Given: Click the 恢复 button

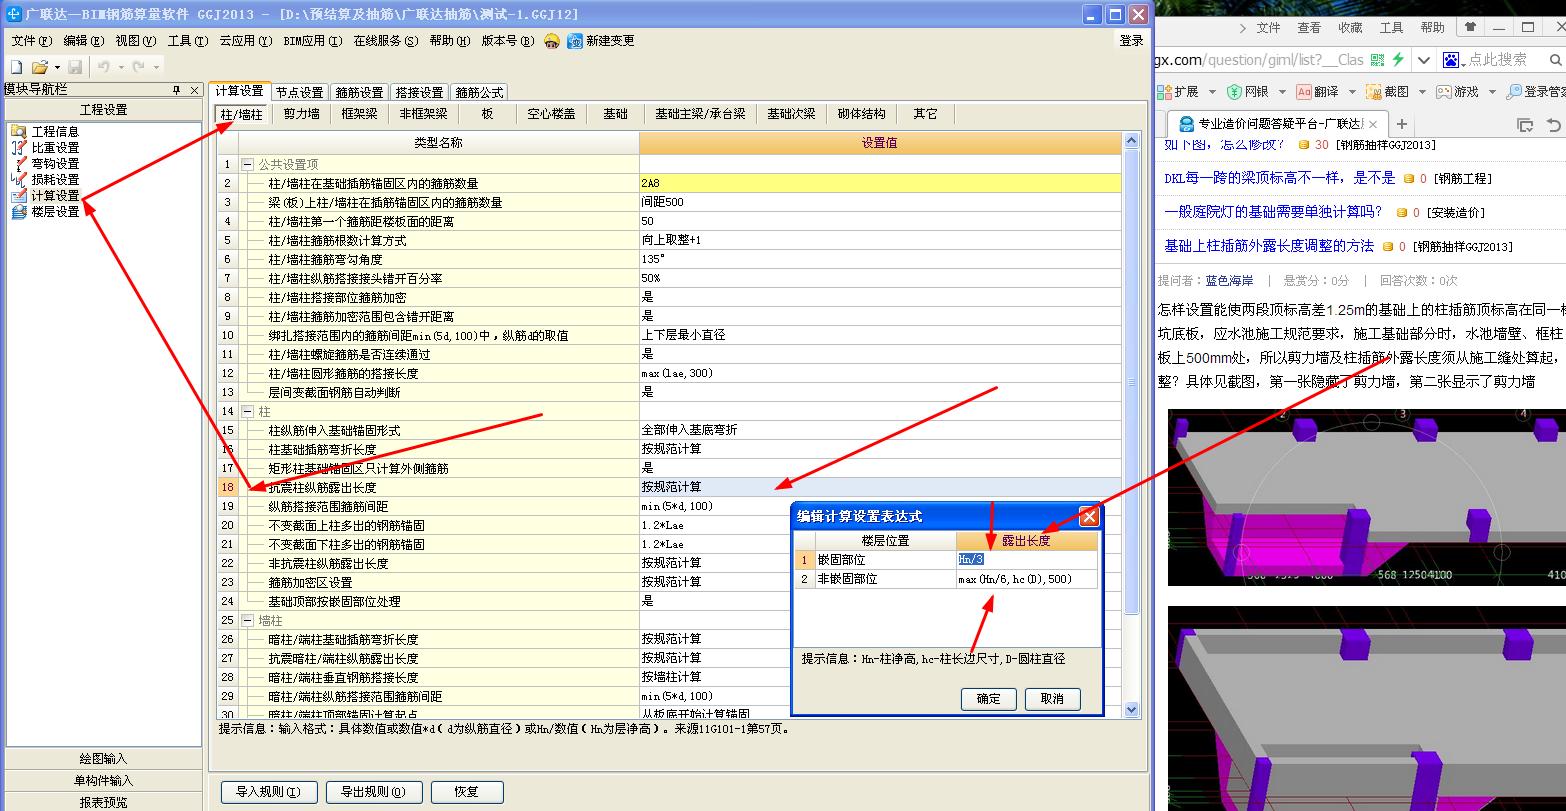Looking at the screenshot, I should (x=466, y=792).
